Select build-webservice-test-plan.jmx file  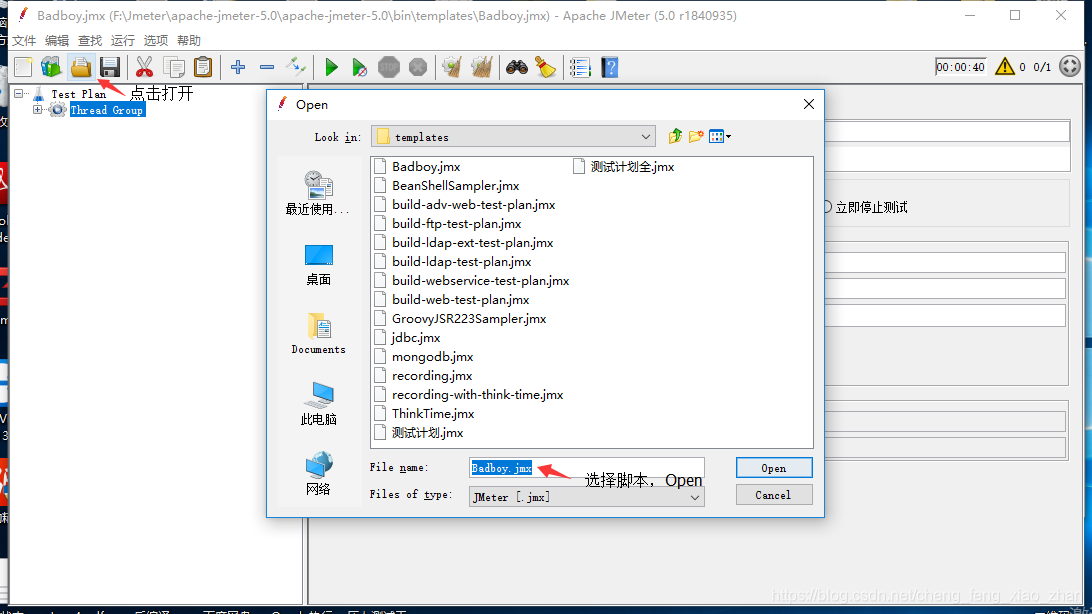471,281
